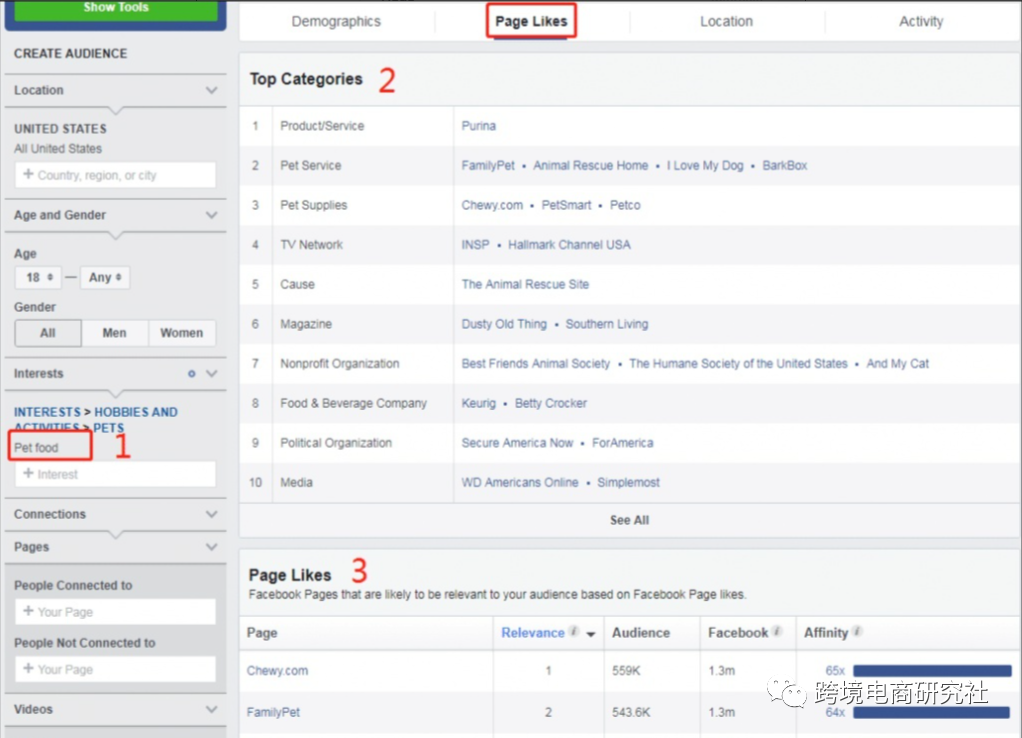Open The Animal Rescue Site link

(x=525, y=284)
